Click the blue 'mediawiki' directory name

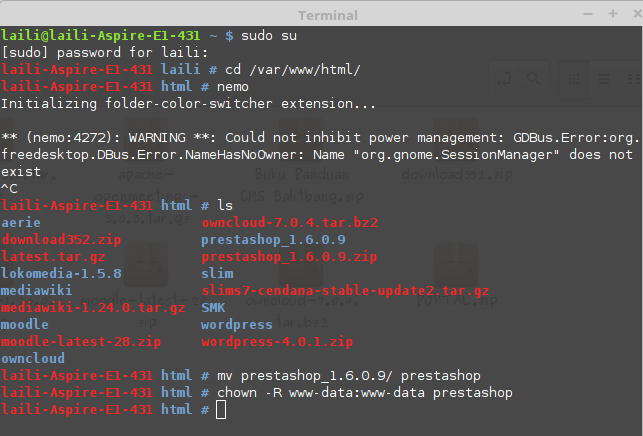[x=36, y=291]
